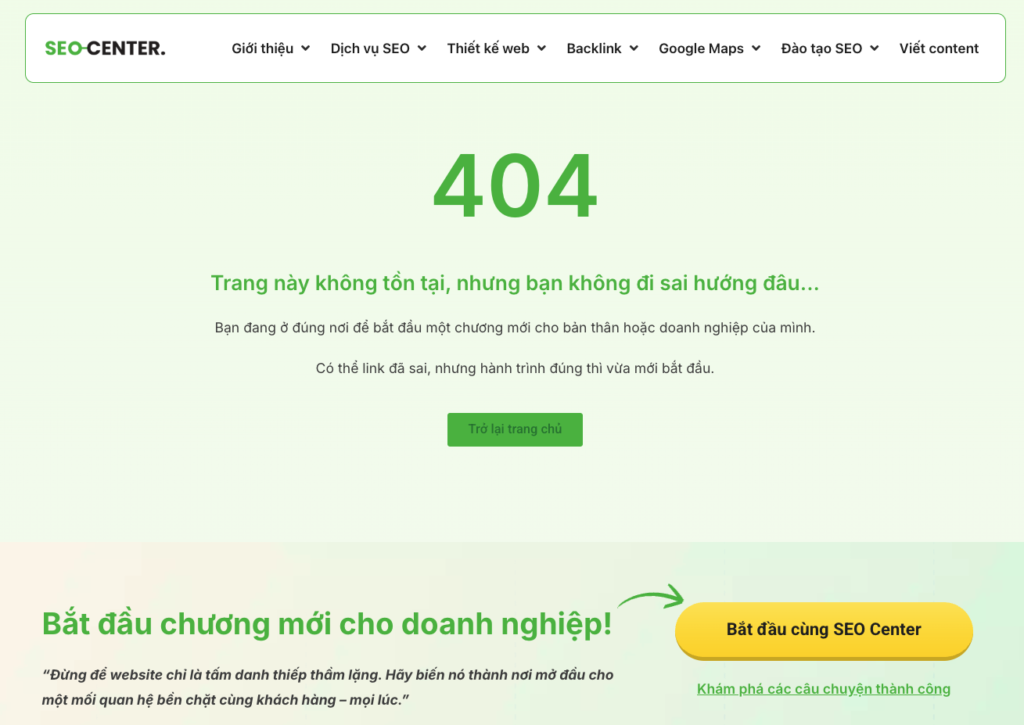
Task: Open the Backlink dropdown chevron
Action: pyautogui.click(x=634, y=48)
